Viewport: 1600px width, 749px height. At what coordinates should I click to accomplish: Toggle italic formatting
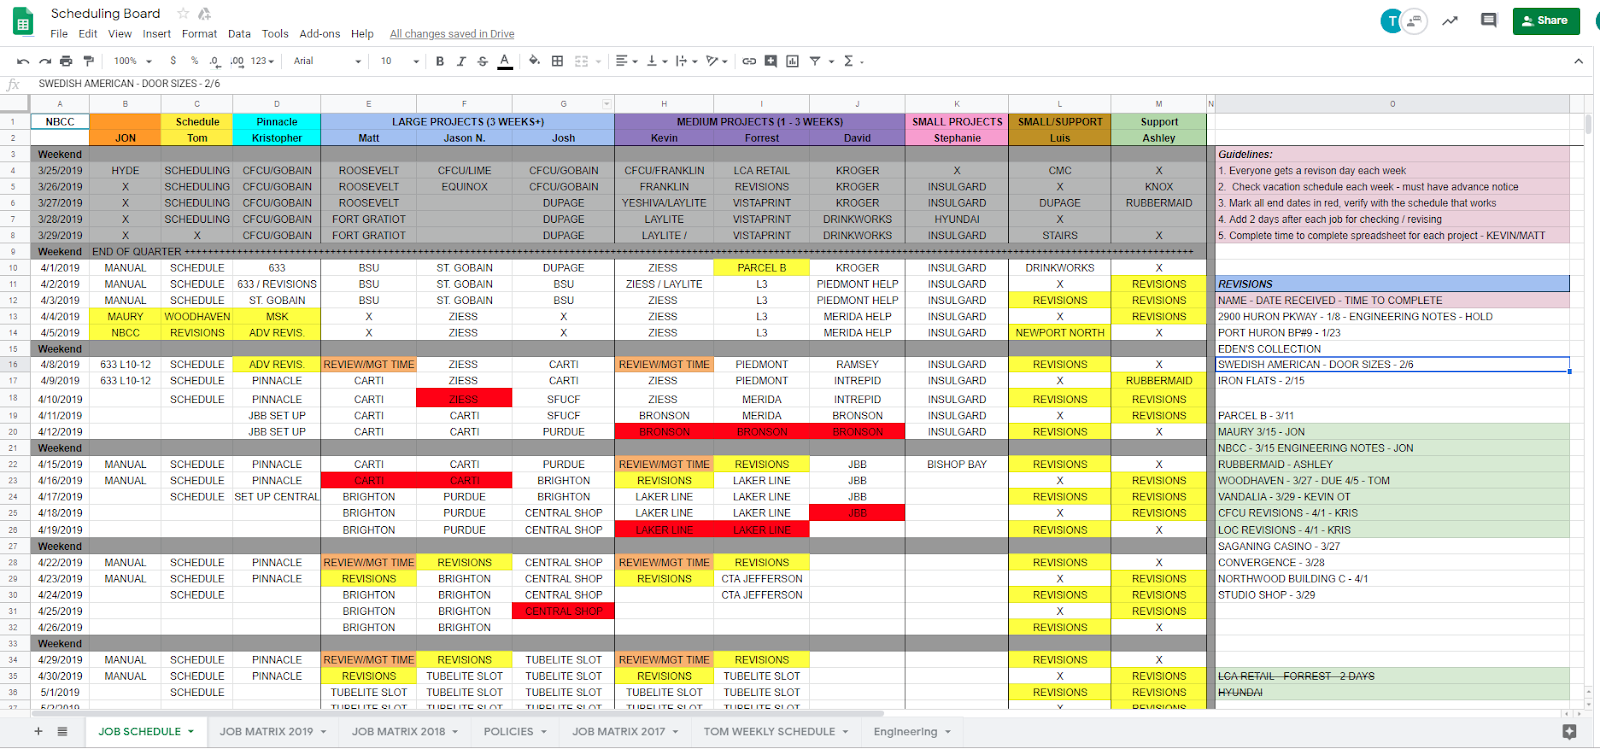[461, 61]
